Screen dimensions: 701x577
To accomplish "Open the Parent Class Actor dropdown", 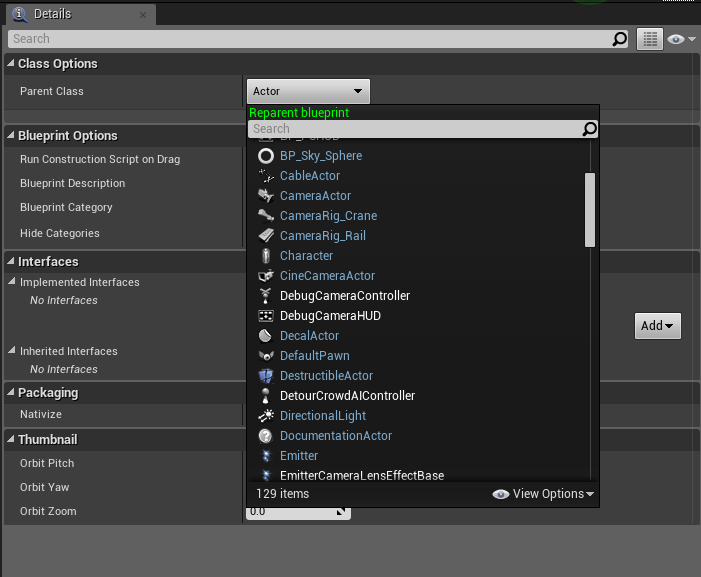I will [x=308, y=91].
